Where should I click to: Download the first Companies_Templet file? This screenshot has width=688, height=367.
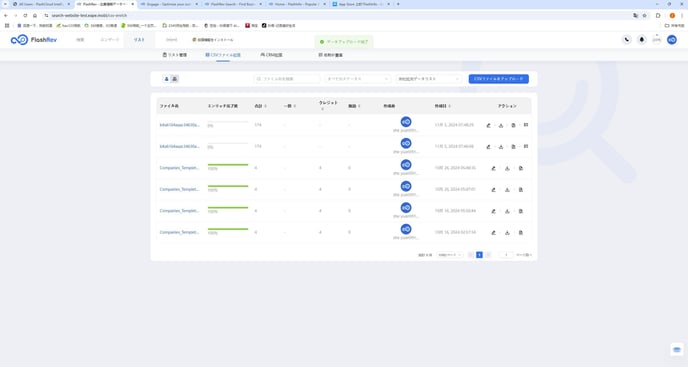(507, 168)
